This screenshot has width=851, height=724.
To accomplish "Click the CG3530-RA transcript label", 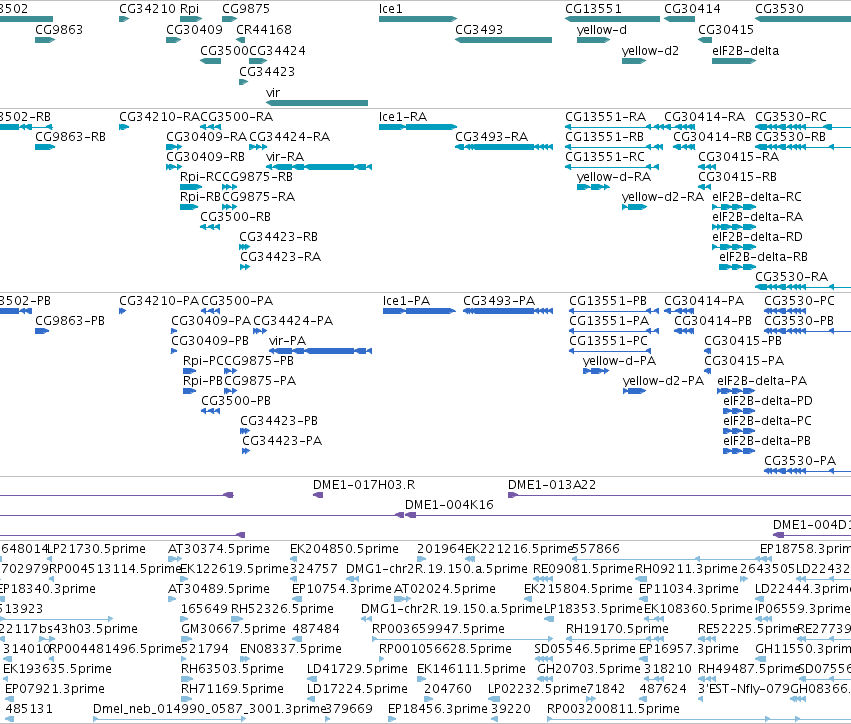I will (791, 277).
